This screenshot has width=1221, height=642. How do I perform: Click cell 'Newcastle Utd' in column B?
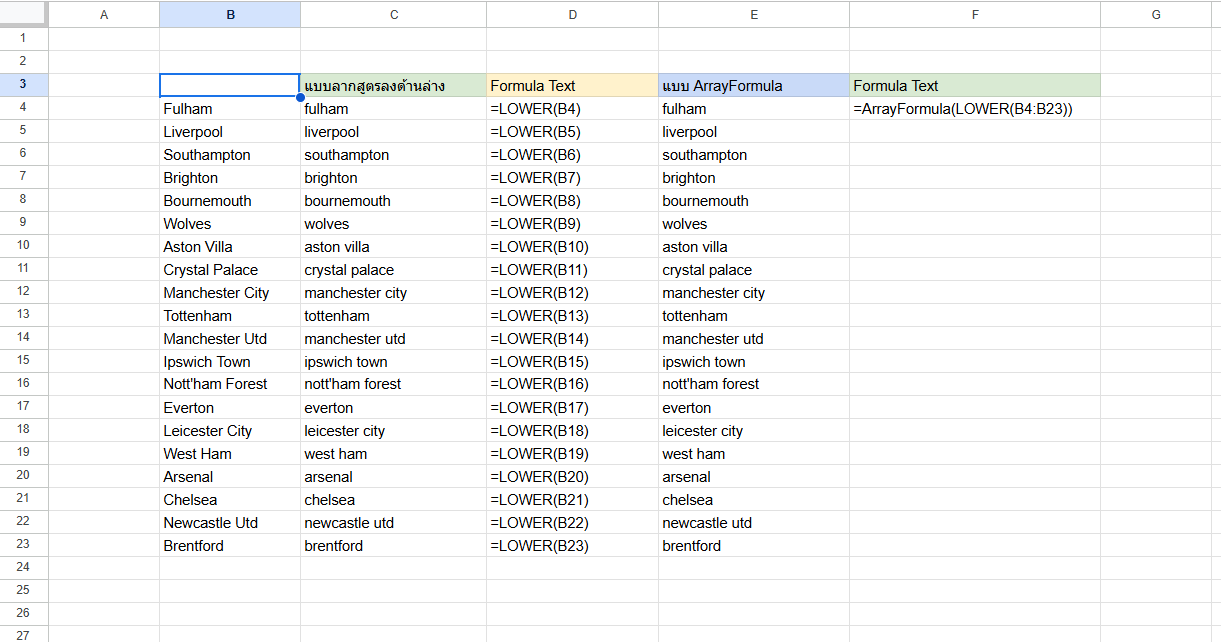tap(230, 522)
